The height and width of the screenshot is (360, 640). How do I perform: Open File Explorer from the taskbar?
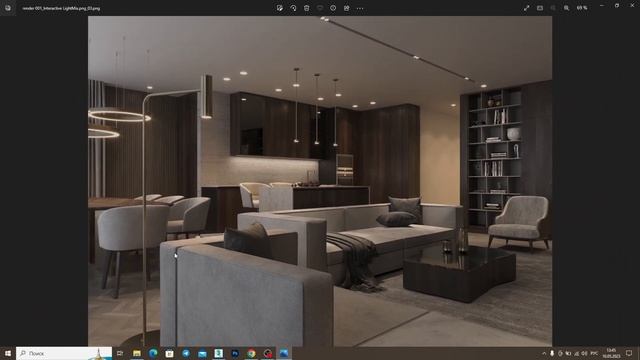point(137,353)
